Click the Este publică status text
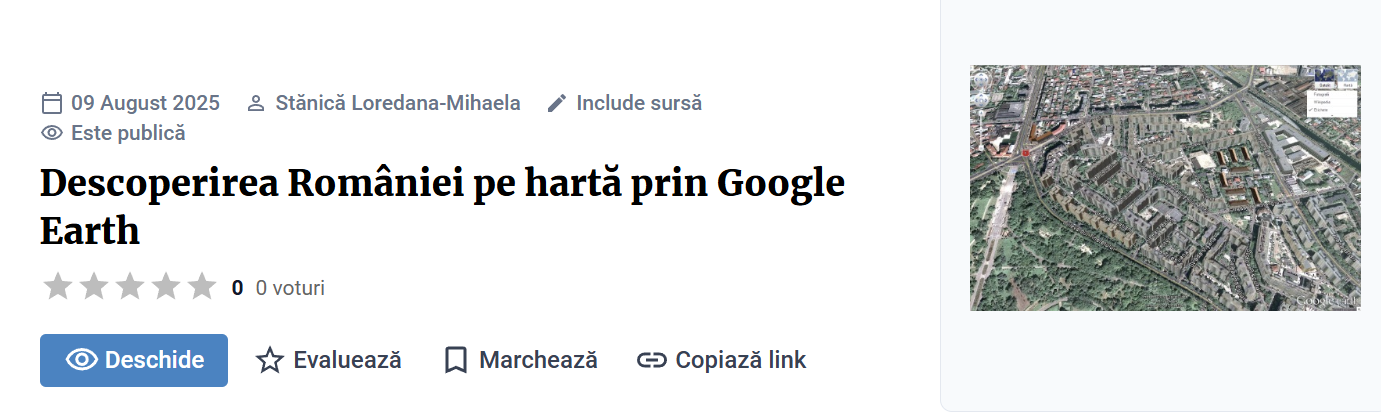Image resolution: width=1381 pixels, height=420 pixels. [x=128, y=133]
